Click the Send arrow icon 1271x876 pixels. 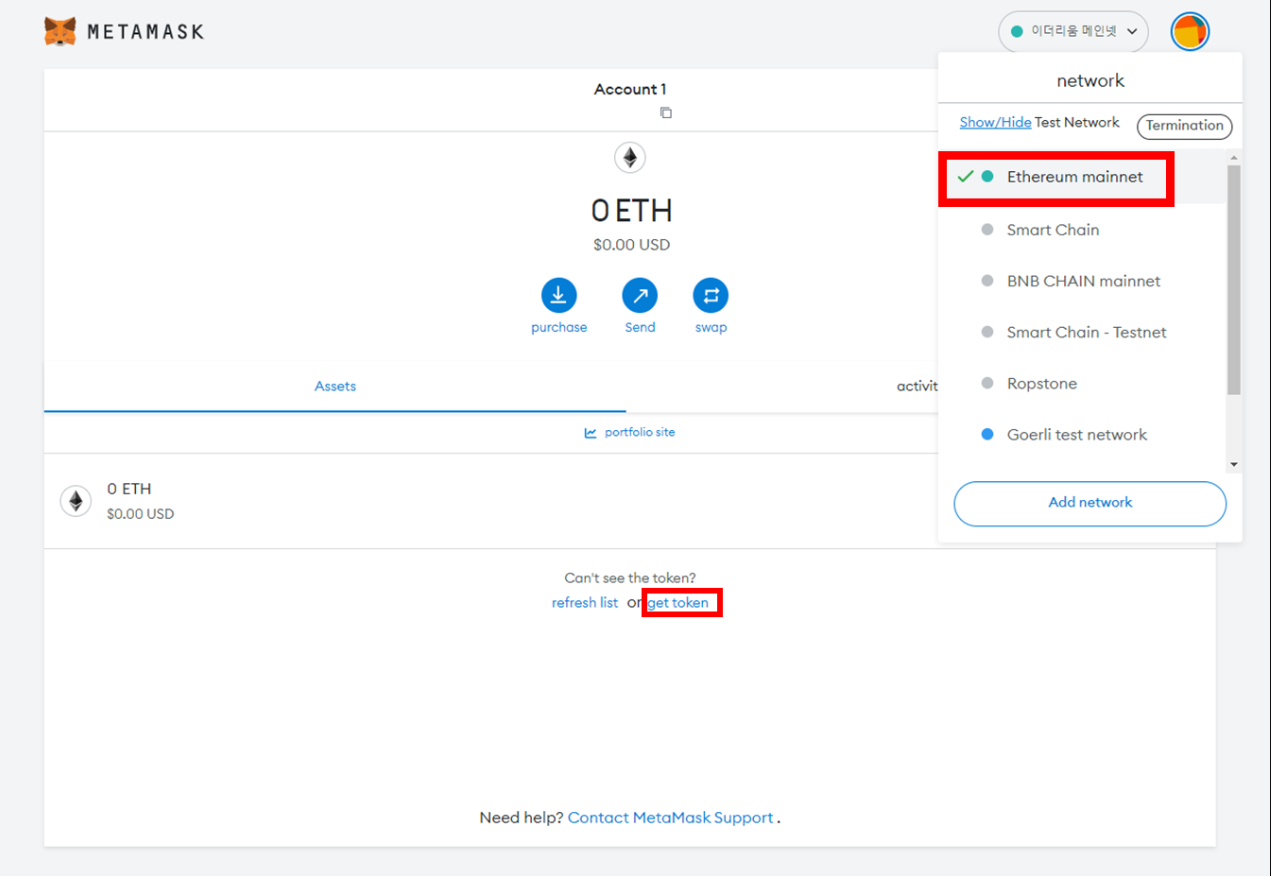coord(640,296)
